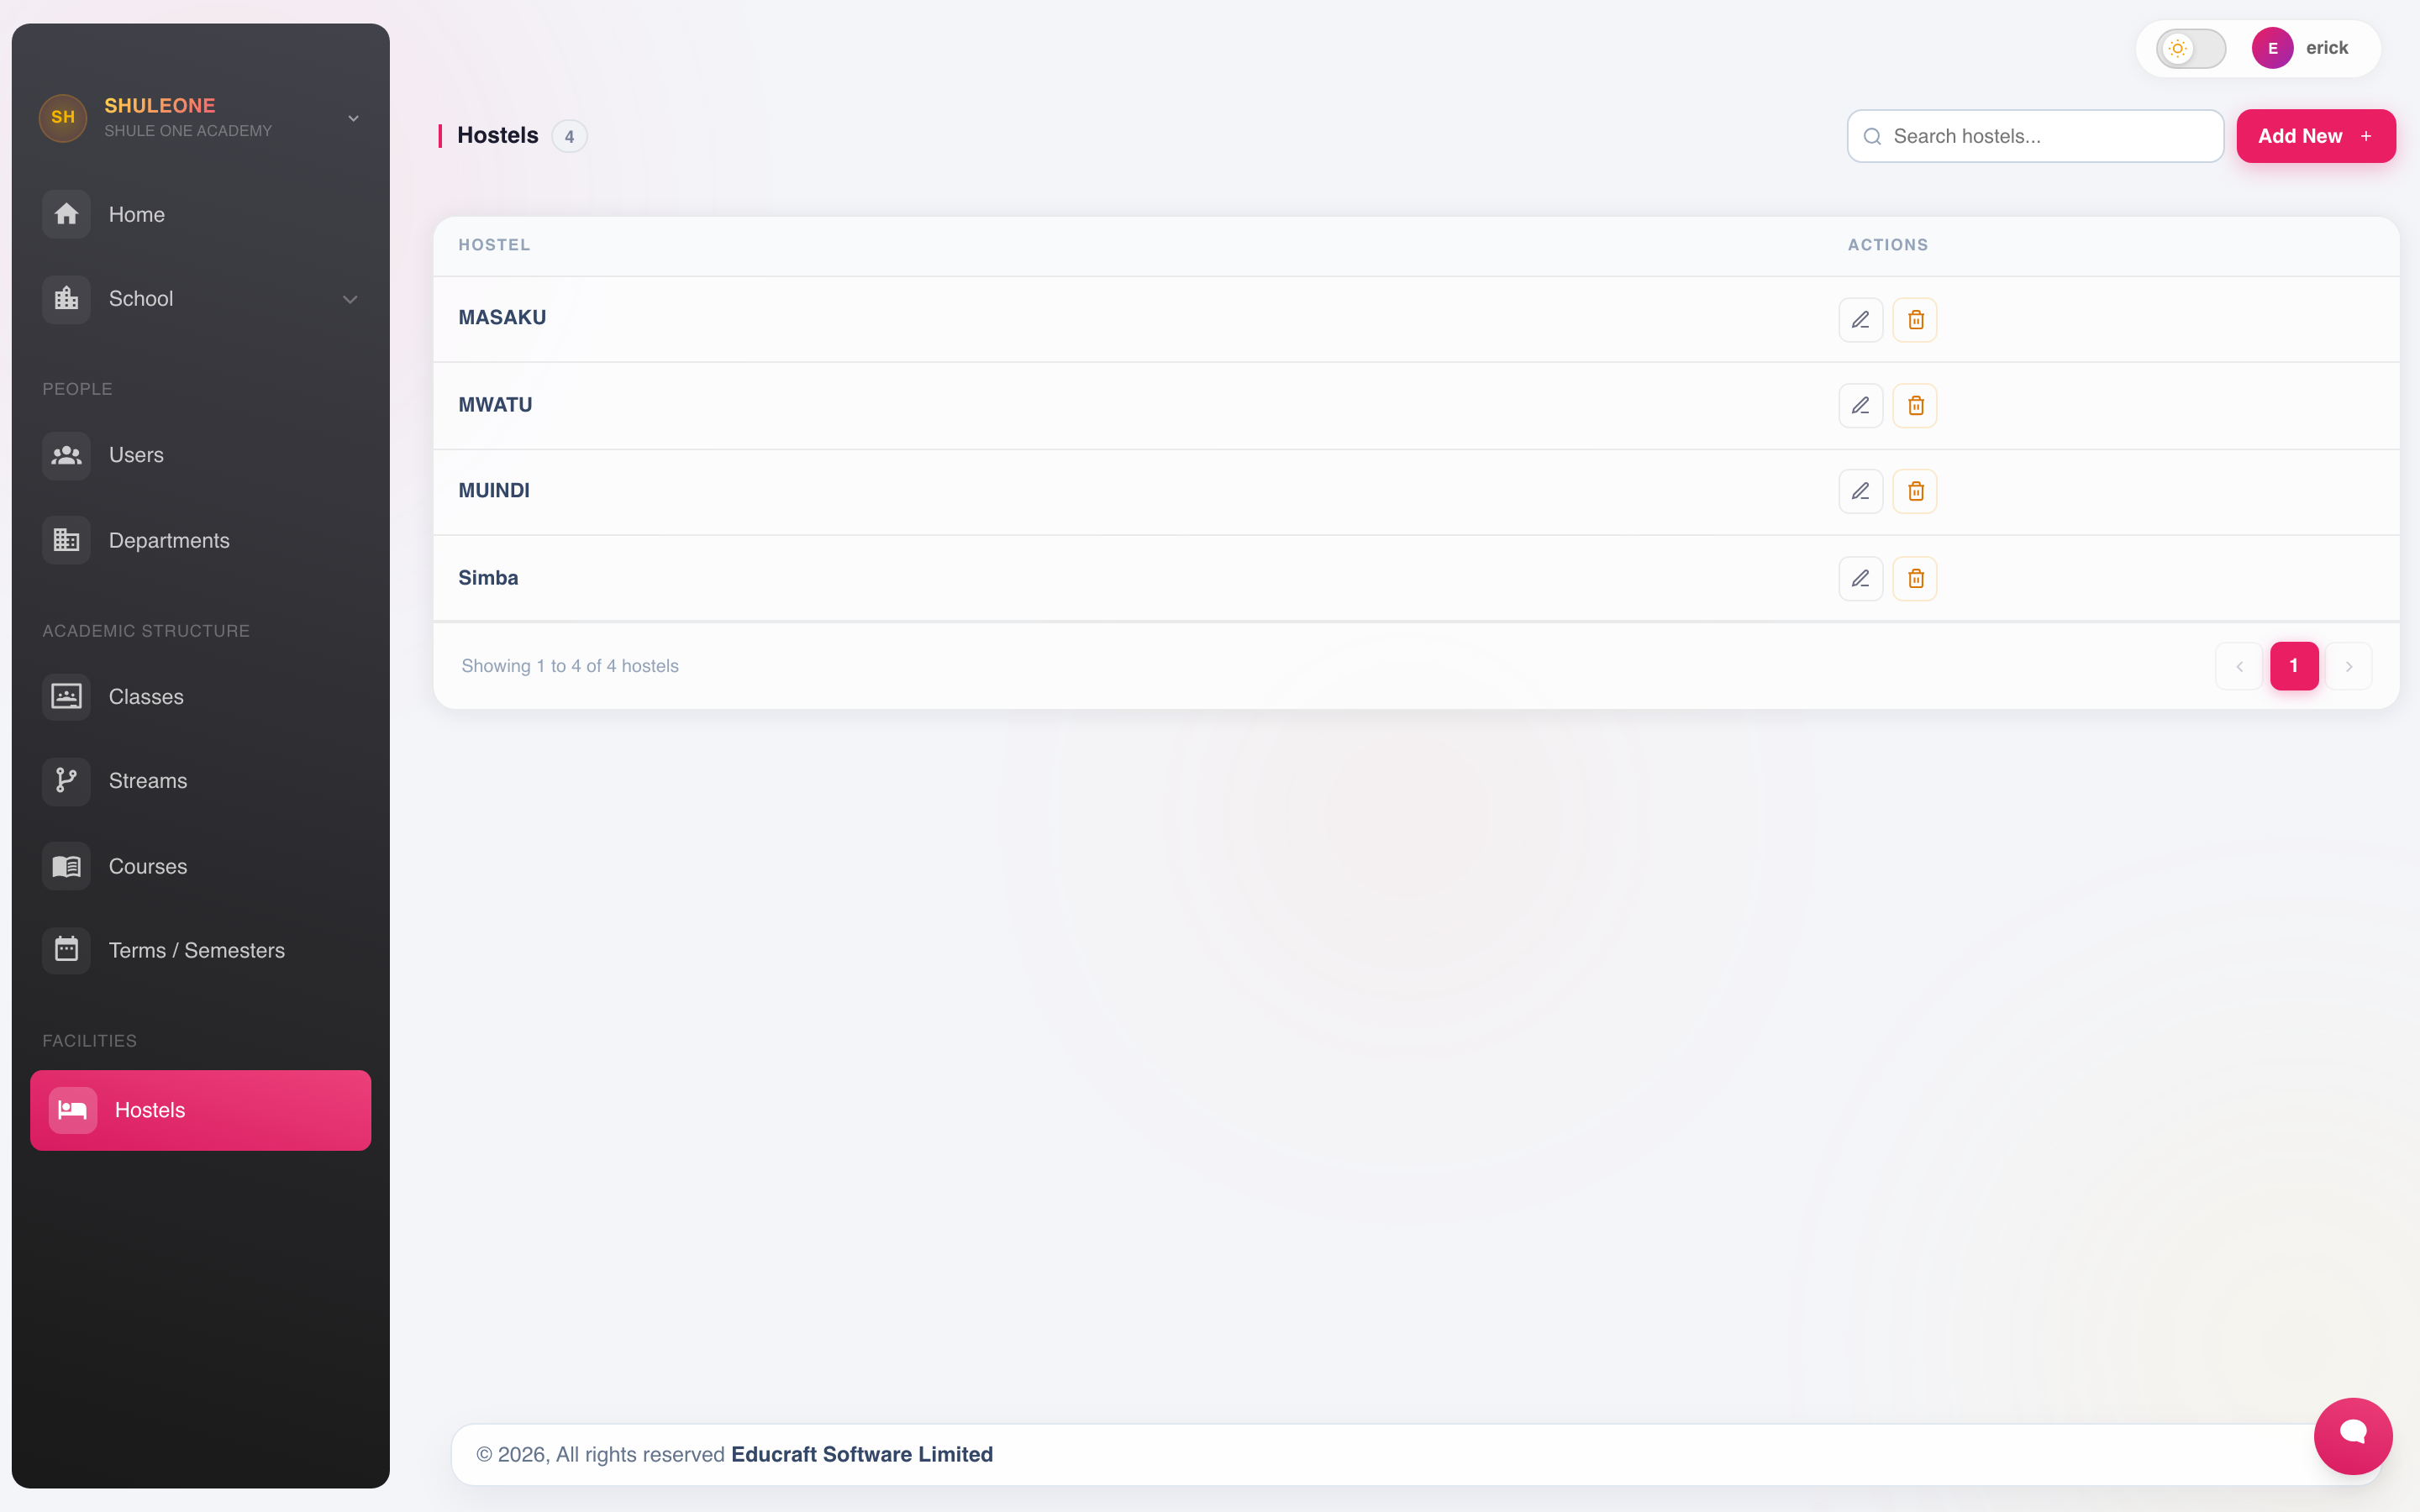The height and width of the screenshot is (1512, 2420).
Task: Click the Educraft Software Limited footer text
Action: pos(862,1455)
